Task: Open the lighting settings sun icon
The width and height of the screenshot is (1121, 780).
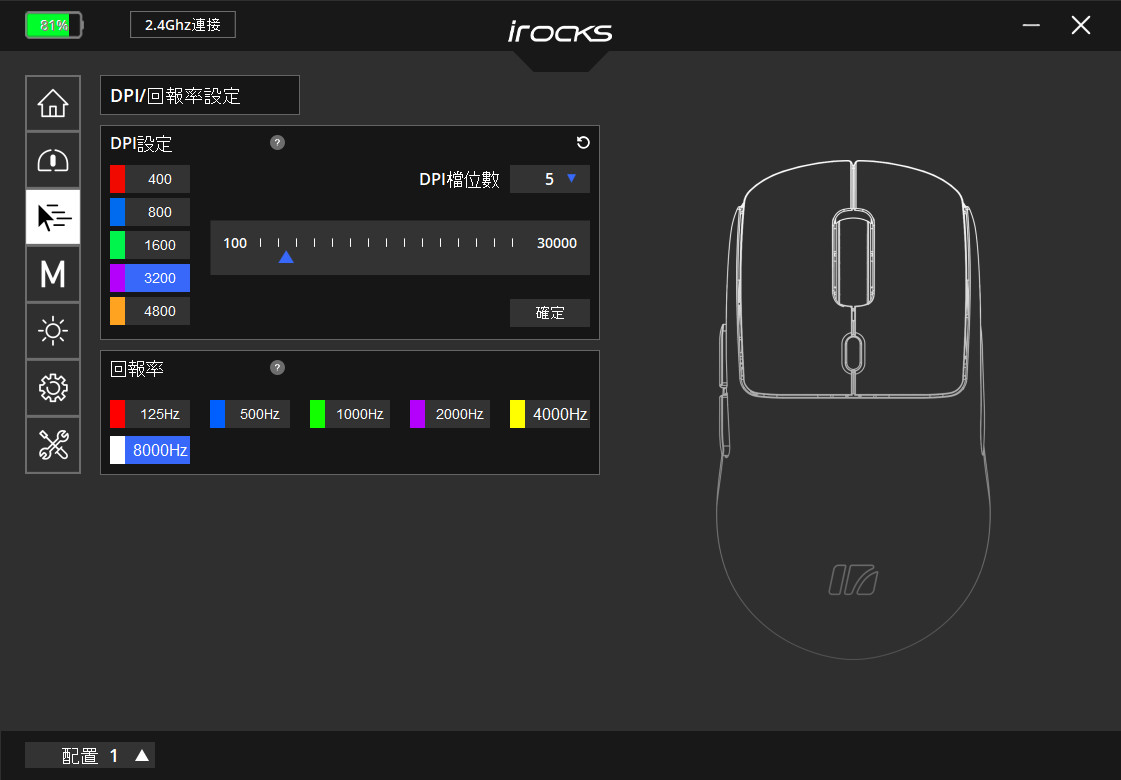Action: click(x=53, y=331)
